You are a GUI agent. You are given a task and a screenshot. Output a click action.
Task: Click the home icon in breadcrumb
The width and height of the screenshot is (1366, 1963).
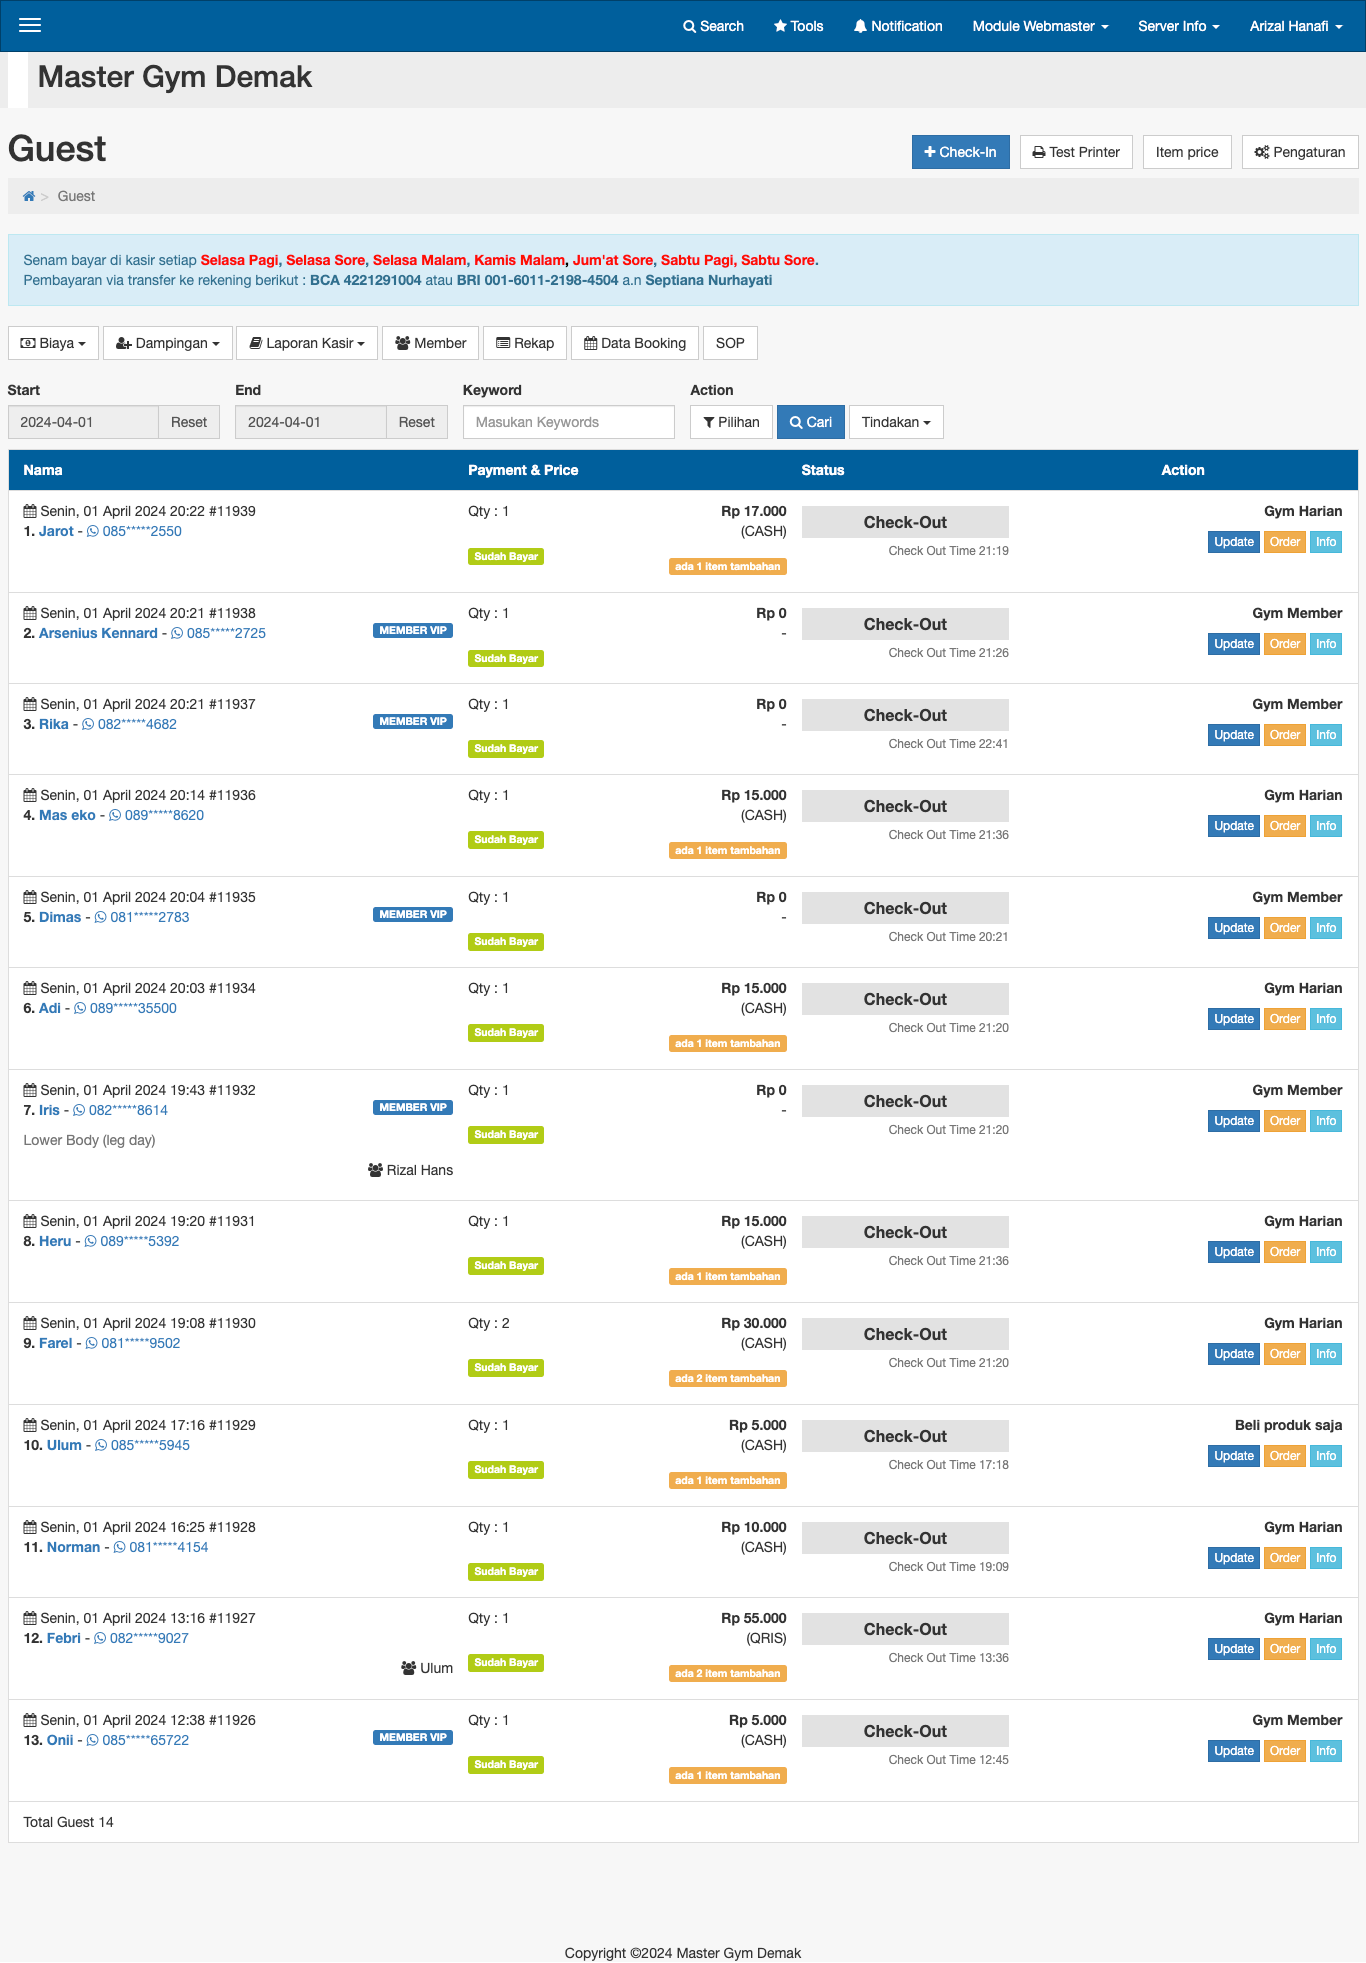click(x=29, y=196)
